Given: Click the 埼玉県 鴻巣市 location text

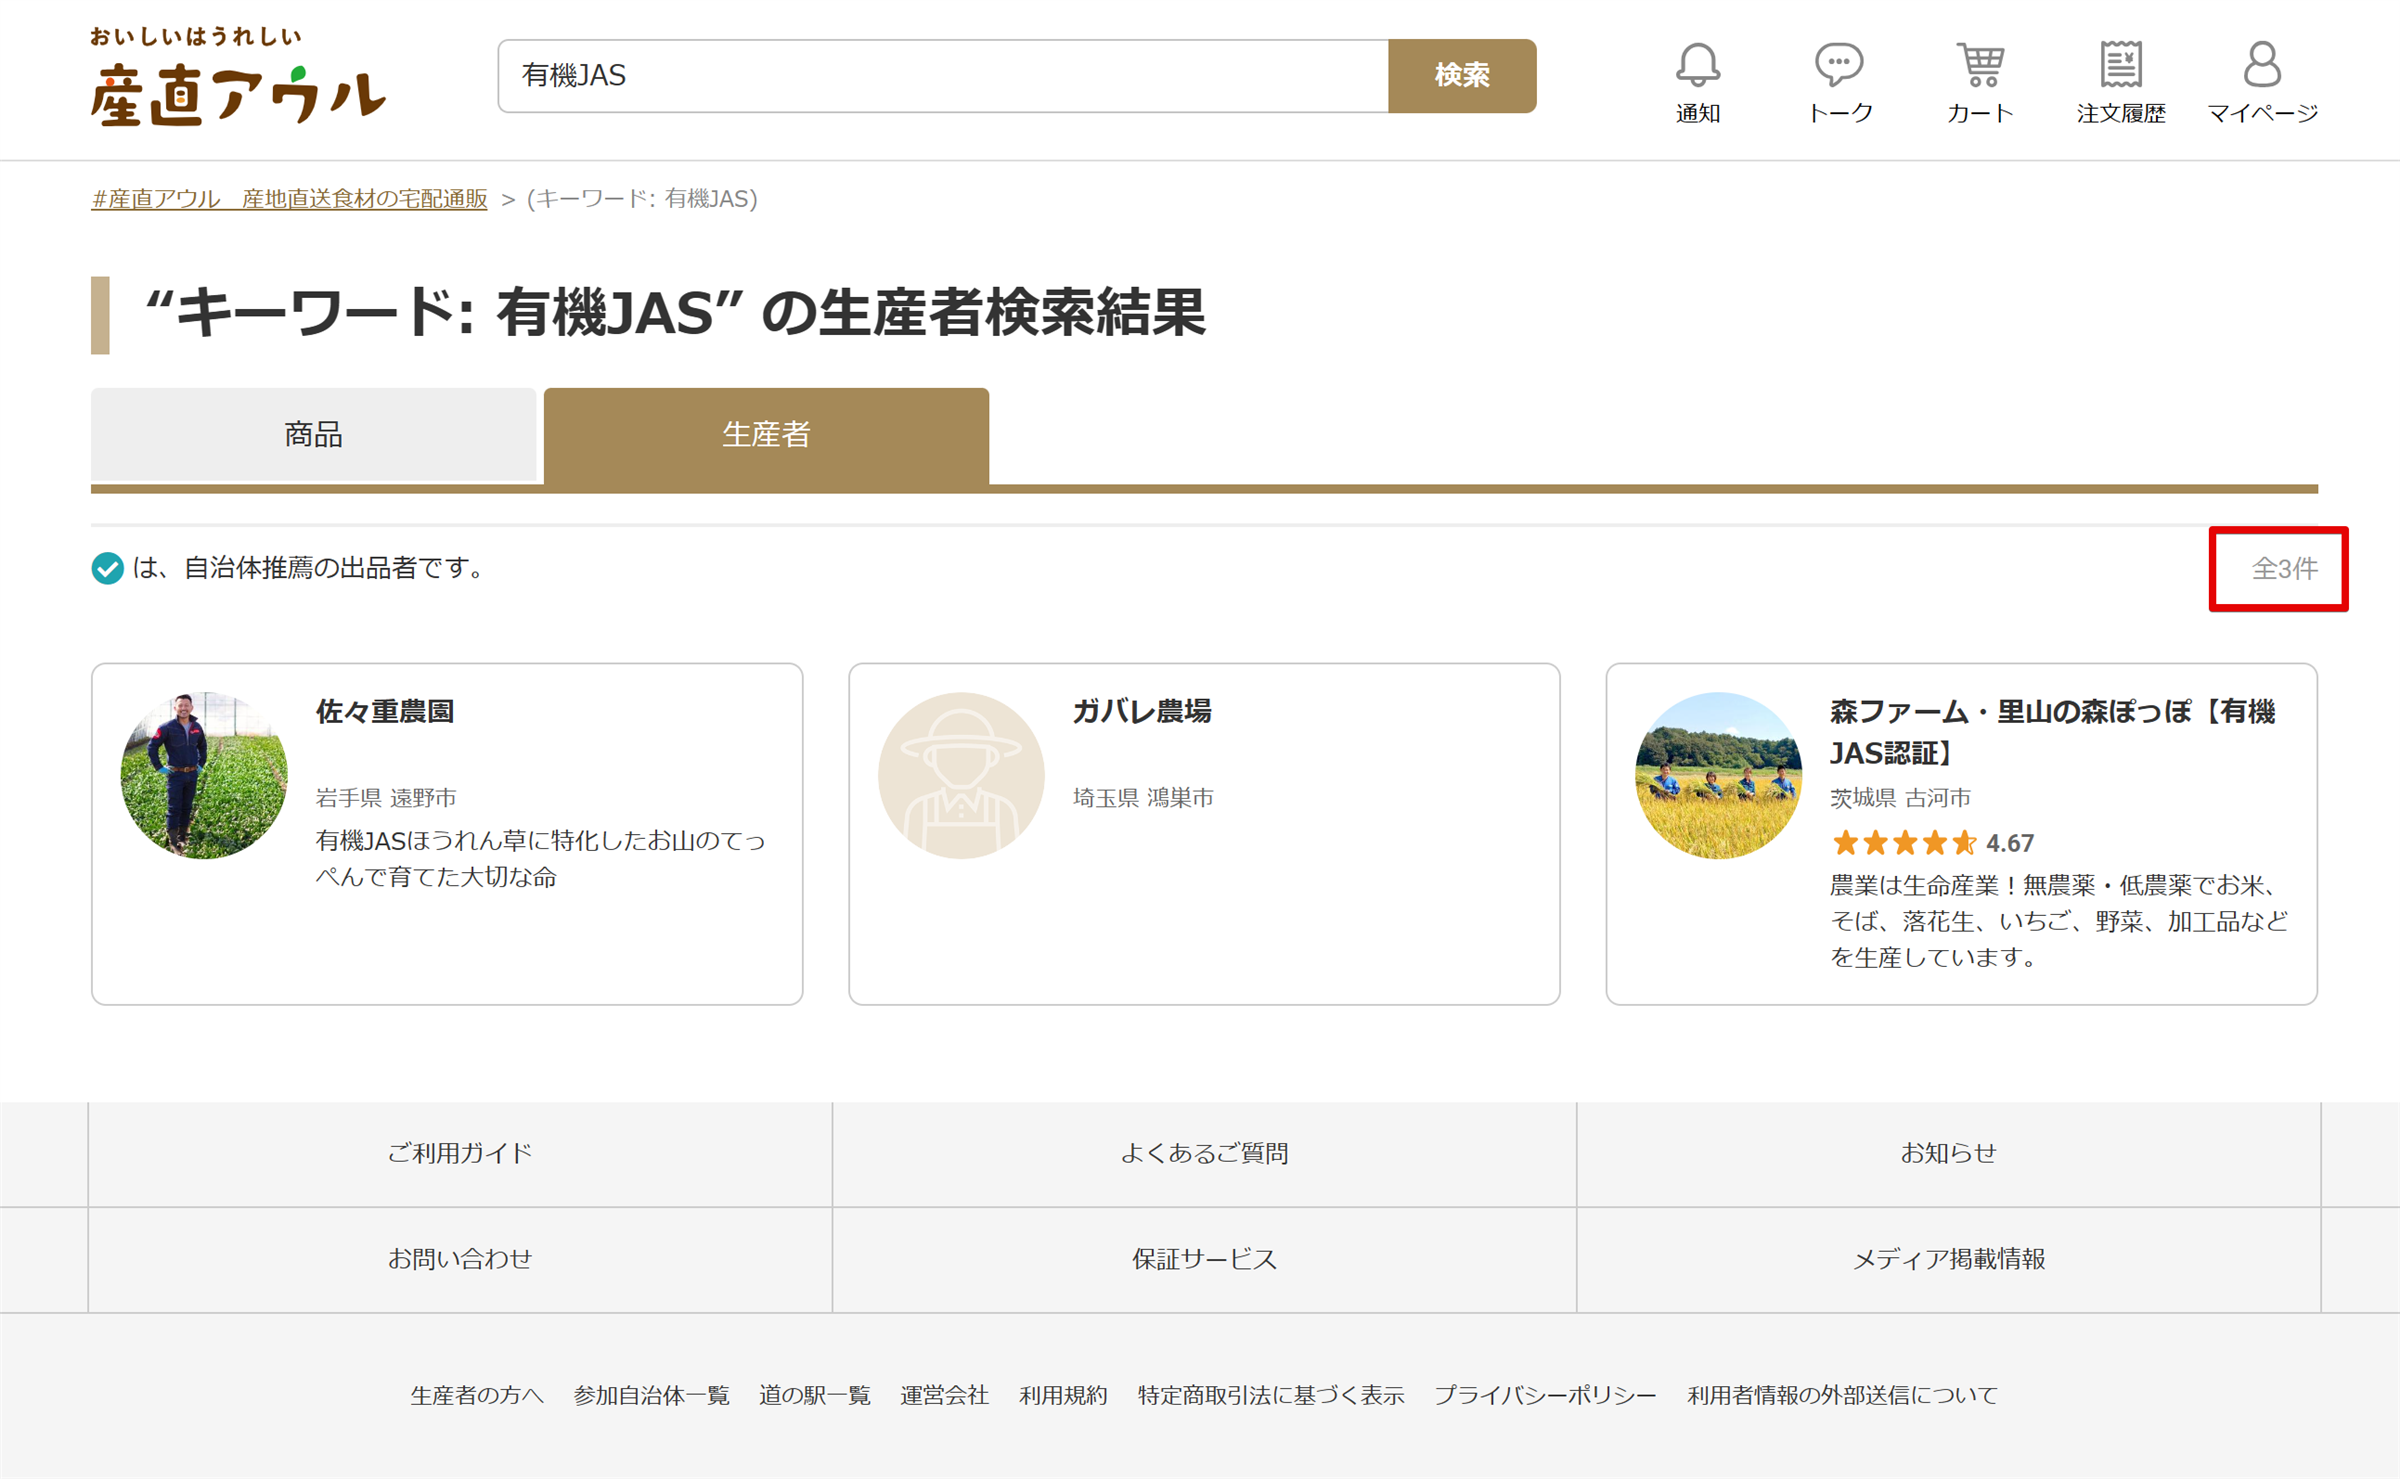Looking at the screenshot, I should tap(1143, 798).
